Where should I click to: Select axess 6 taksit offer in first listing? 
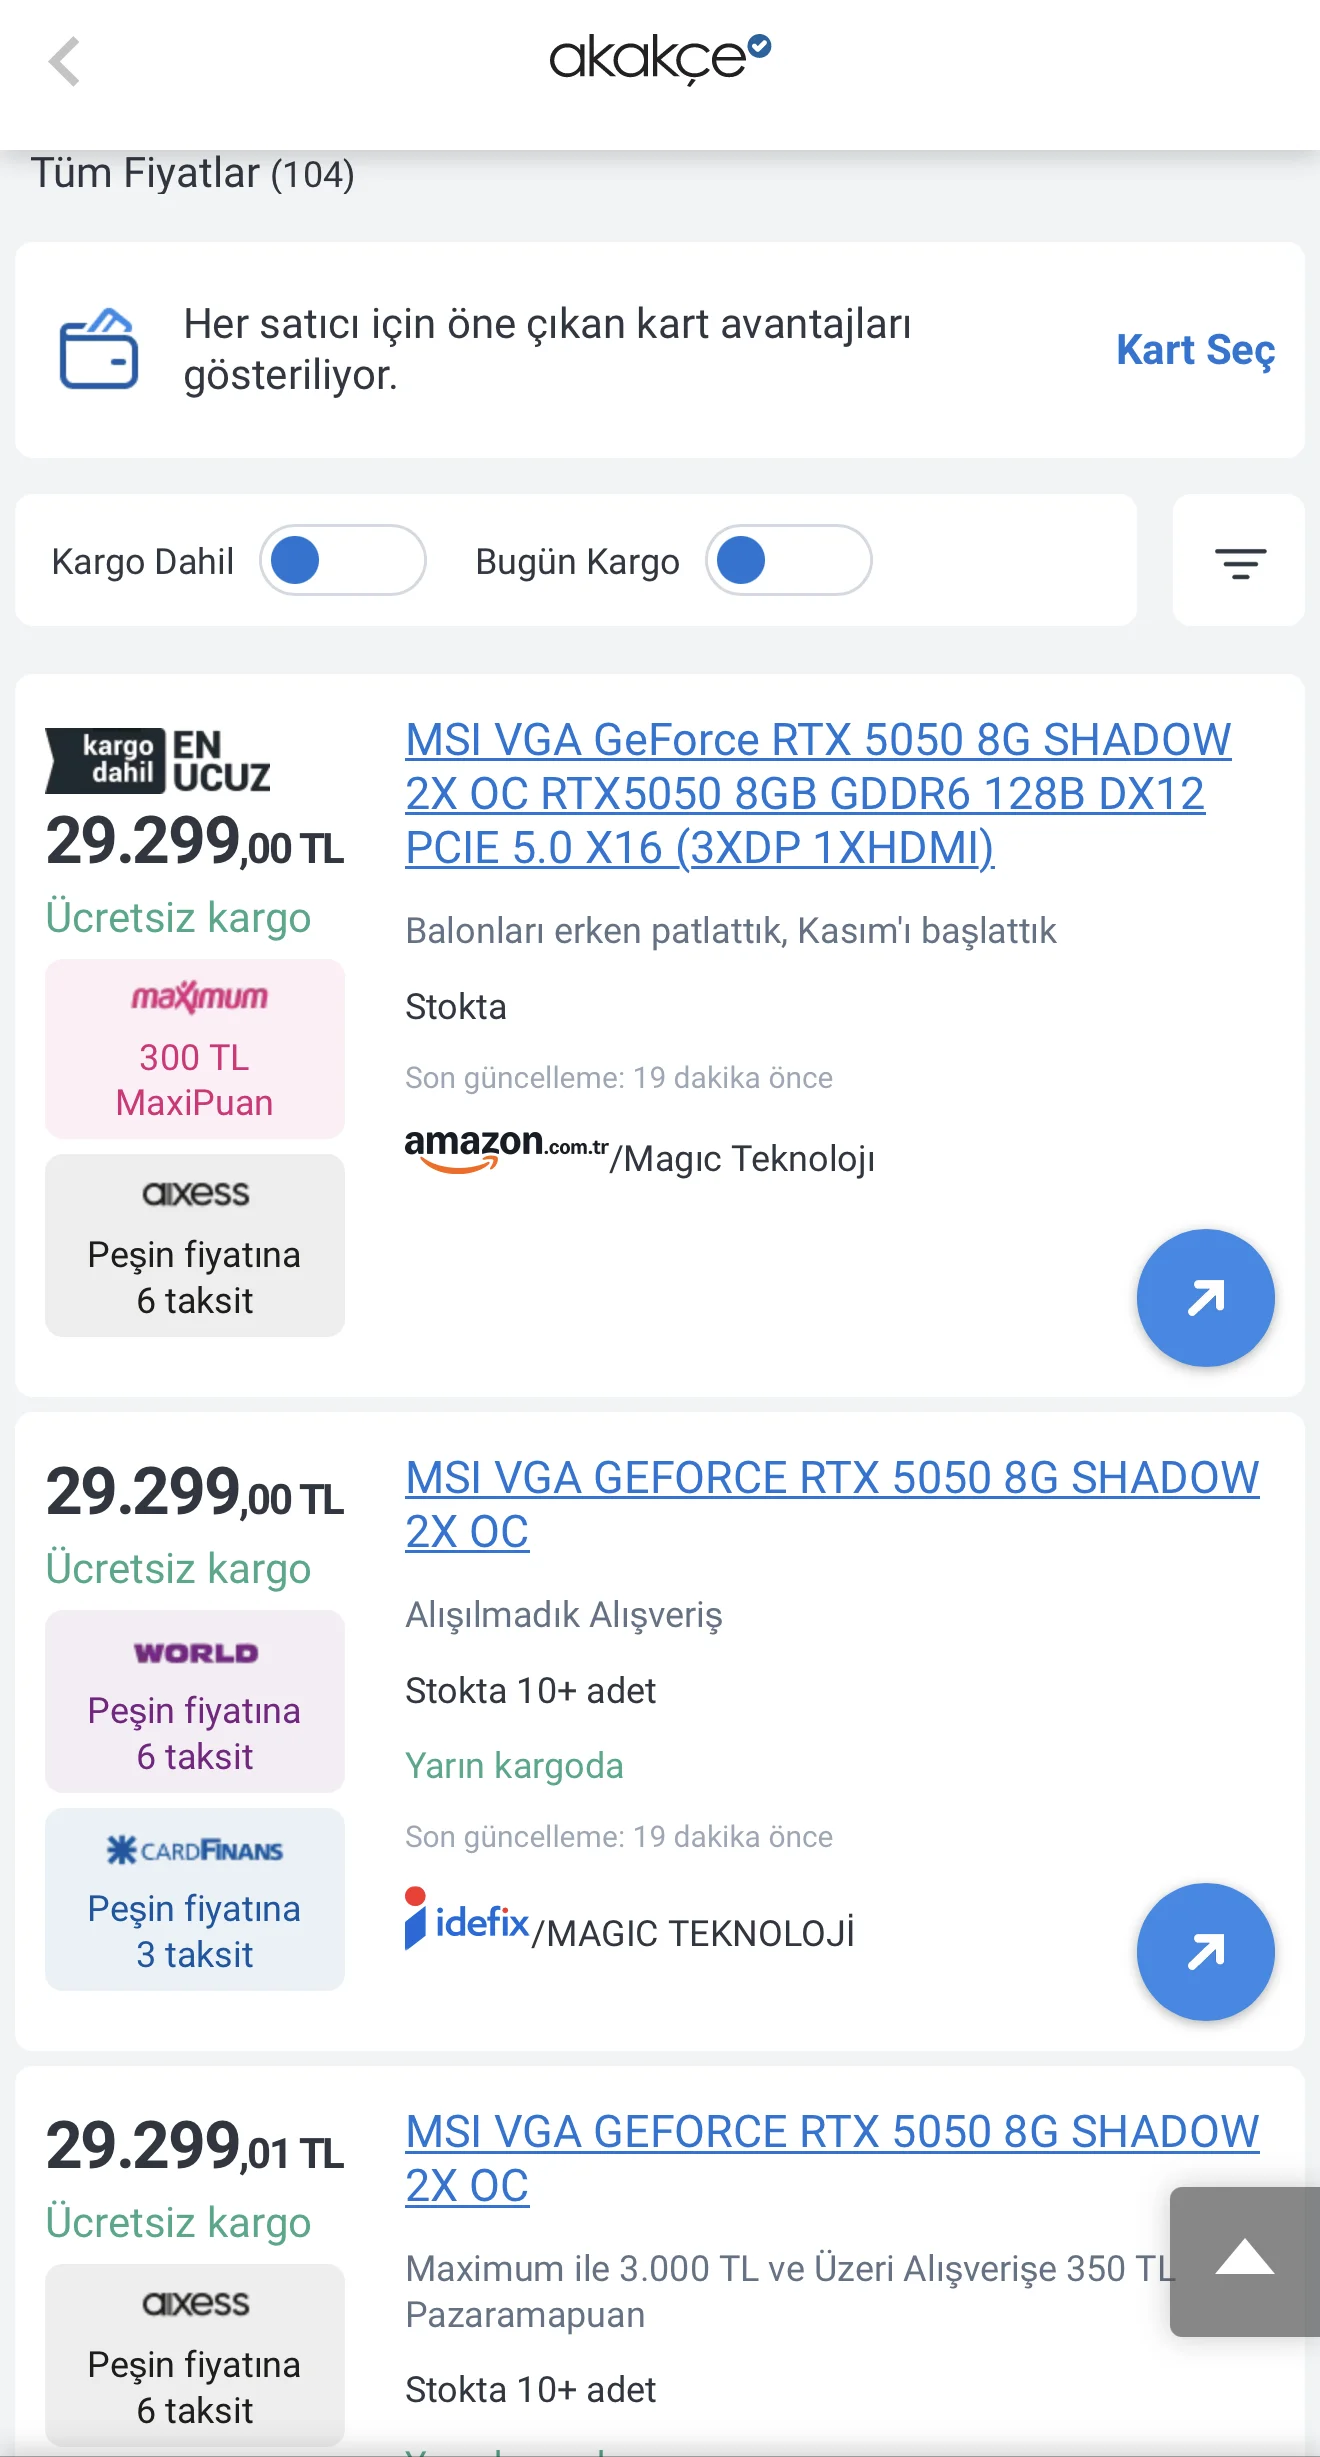(x=195, y=1246)
